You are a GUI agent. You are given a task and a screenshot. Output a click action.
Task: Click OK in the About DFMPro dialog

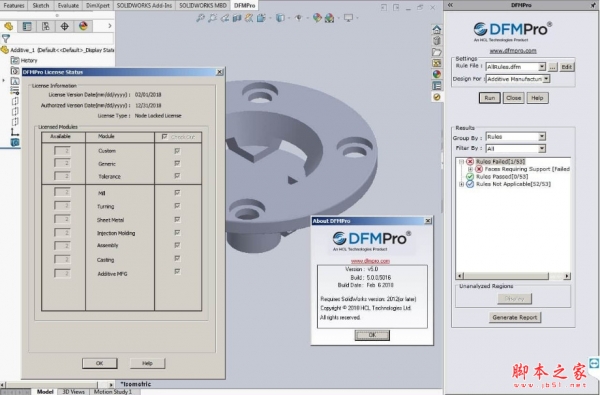click(x=372, y=335)
